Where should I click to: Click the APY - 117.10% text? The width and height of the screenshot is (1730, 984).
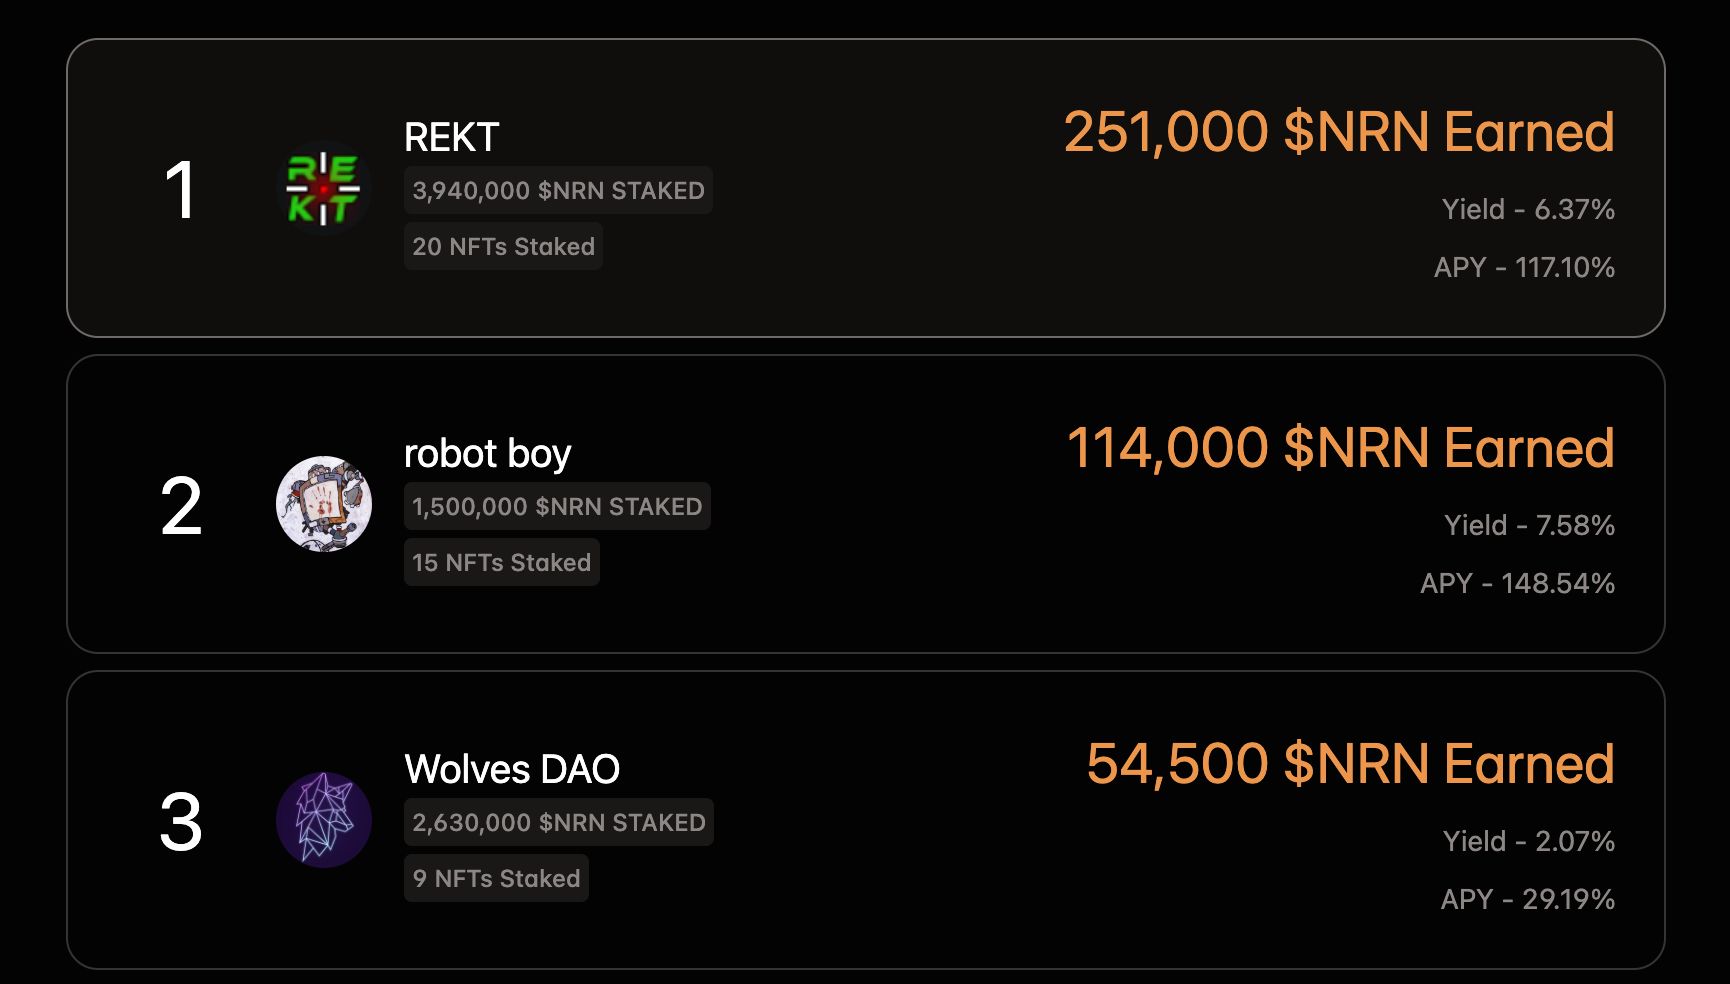tap(1523, 267)
